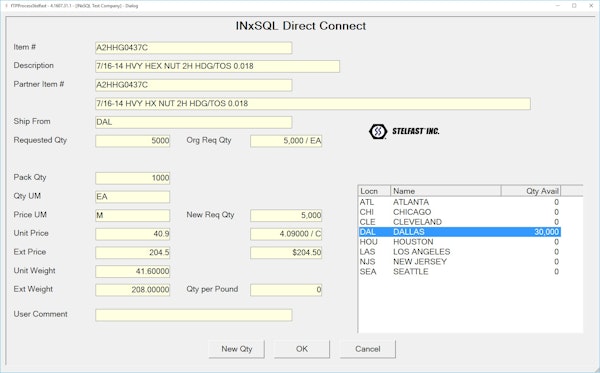Maximize the dialog window
Image resolution: width=600 pixels, height=373 pixels.
pos(574,6)
